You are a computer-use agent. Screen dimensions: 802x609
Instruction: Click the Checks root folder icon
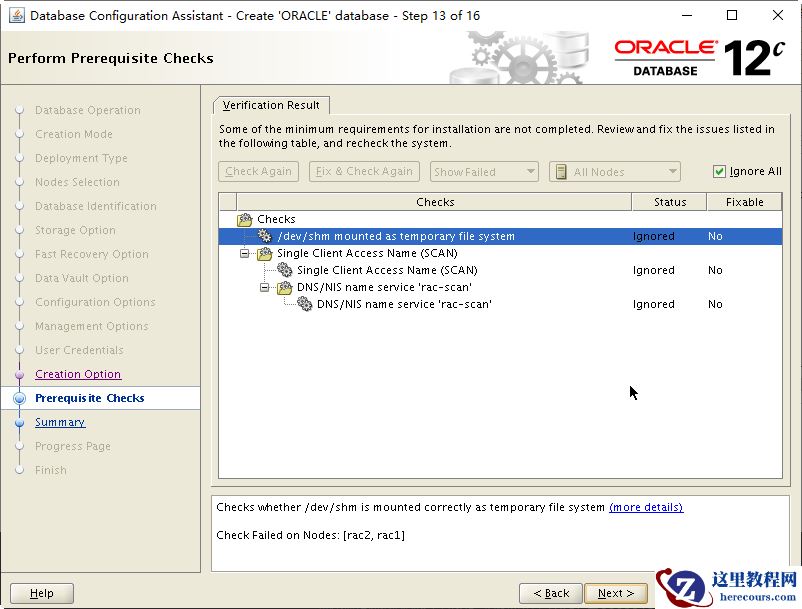click(244, 219)
